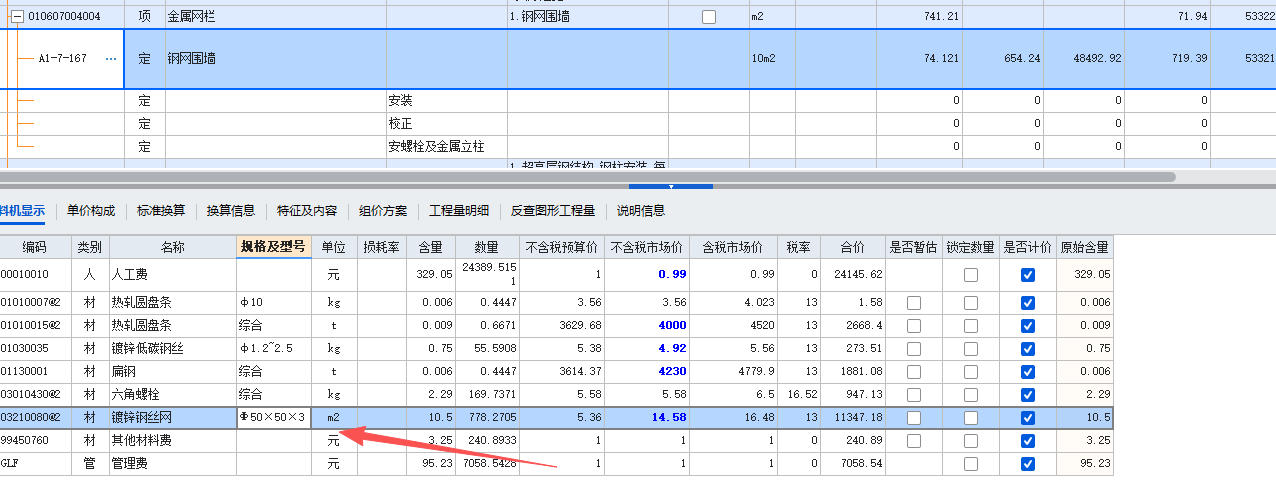1276x486 pixels.
Task: Uncheck 是否计价 for 六角螺栓 row
Action: (1028, 394)
